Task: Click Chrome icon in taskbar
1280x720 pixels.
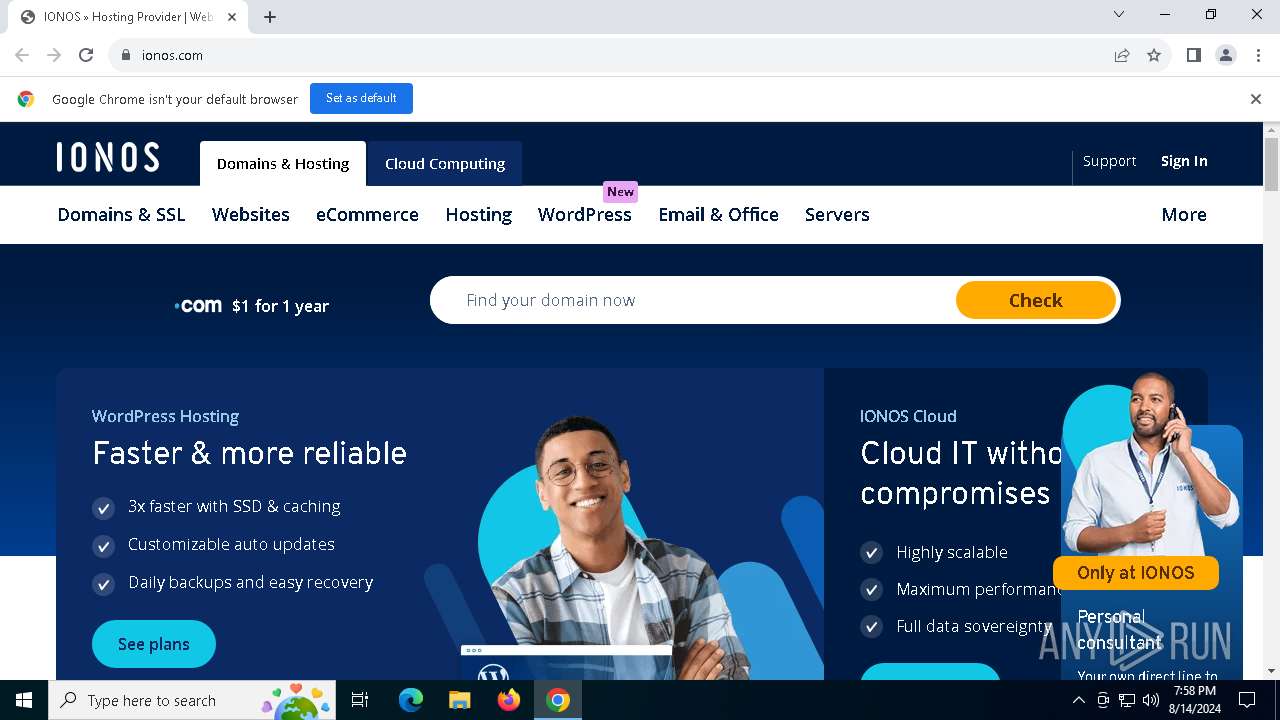Action: pyautogui.click(x=558, y=700)
